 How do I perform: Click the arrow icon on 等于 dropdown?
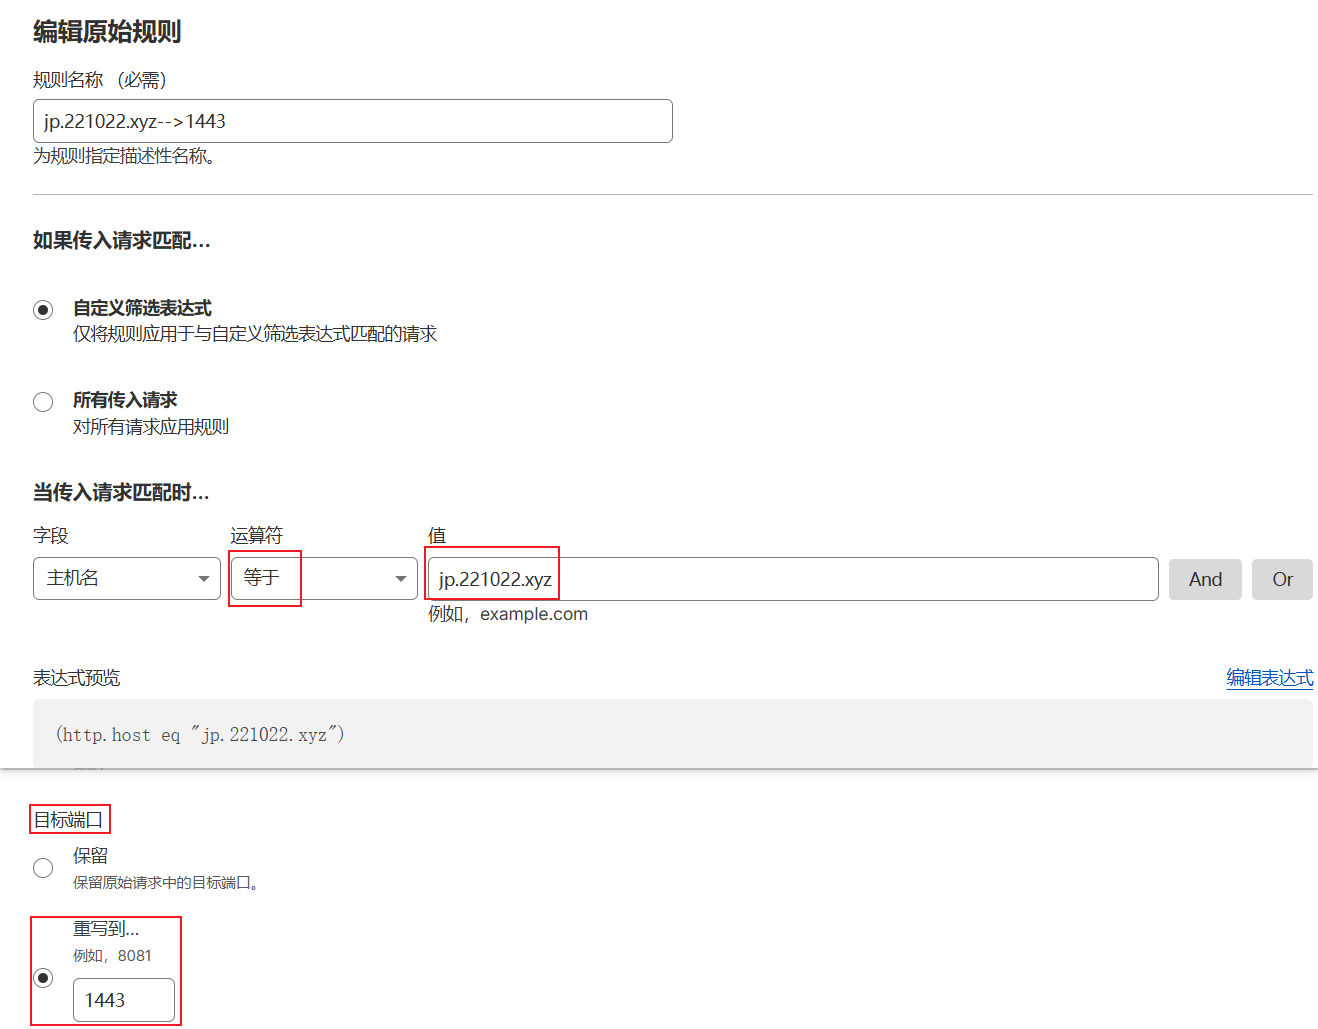click(401, 579)
